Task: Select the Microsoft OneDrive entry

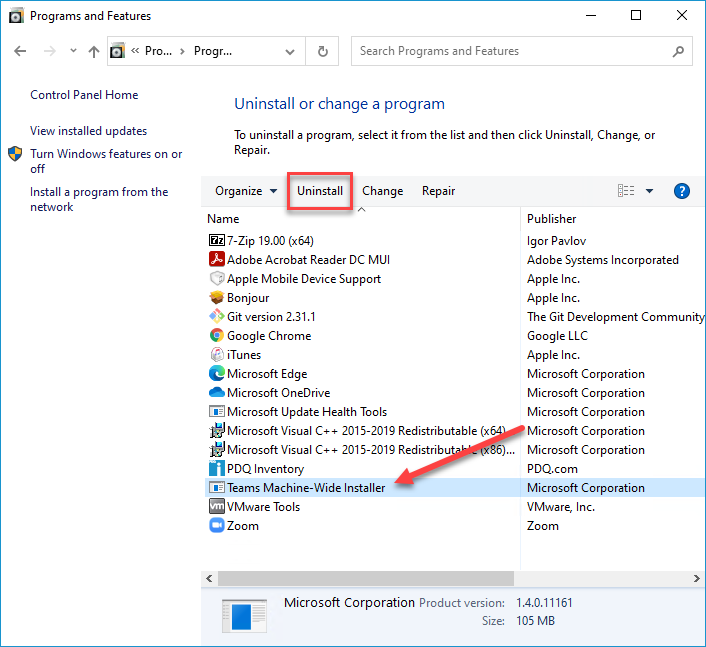Action: coord(278,393)
